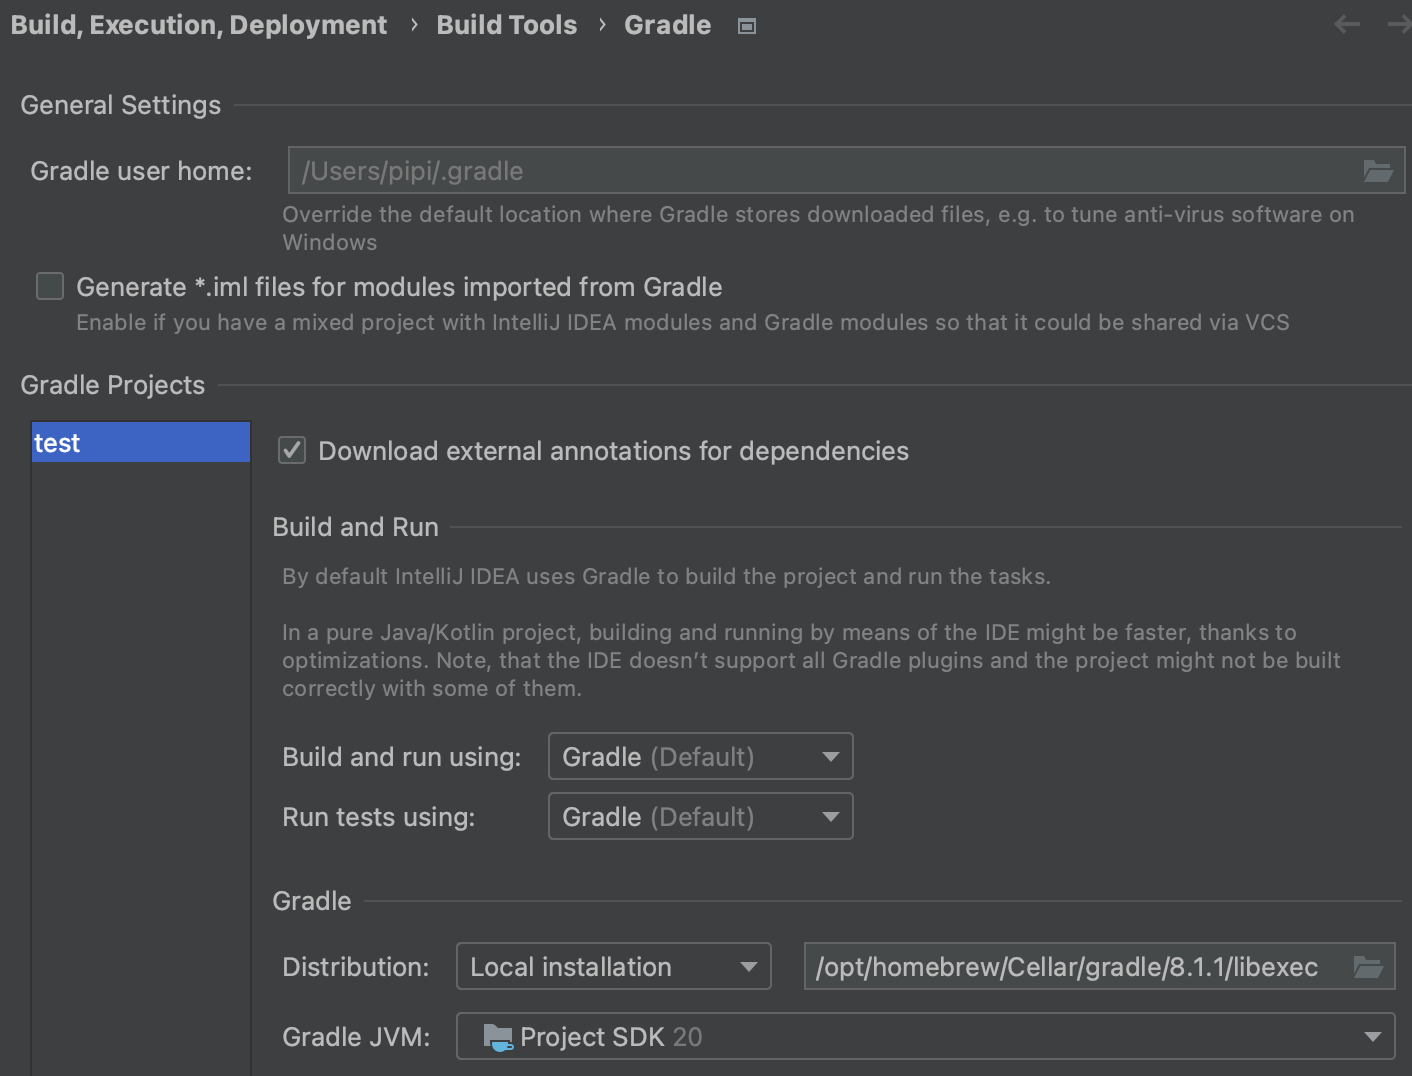Select the test Gradle project

(140, 443)
